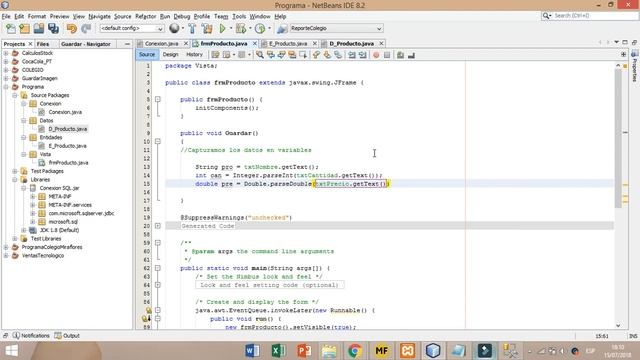640x360 pixels.
Task: Click the Shift Line Right icon
Action: click(x=362, y=55)
